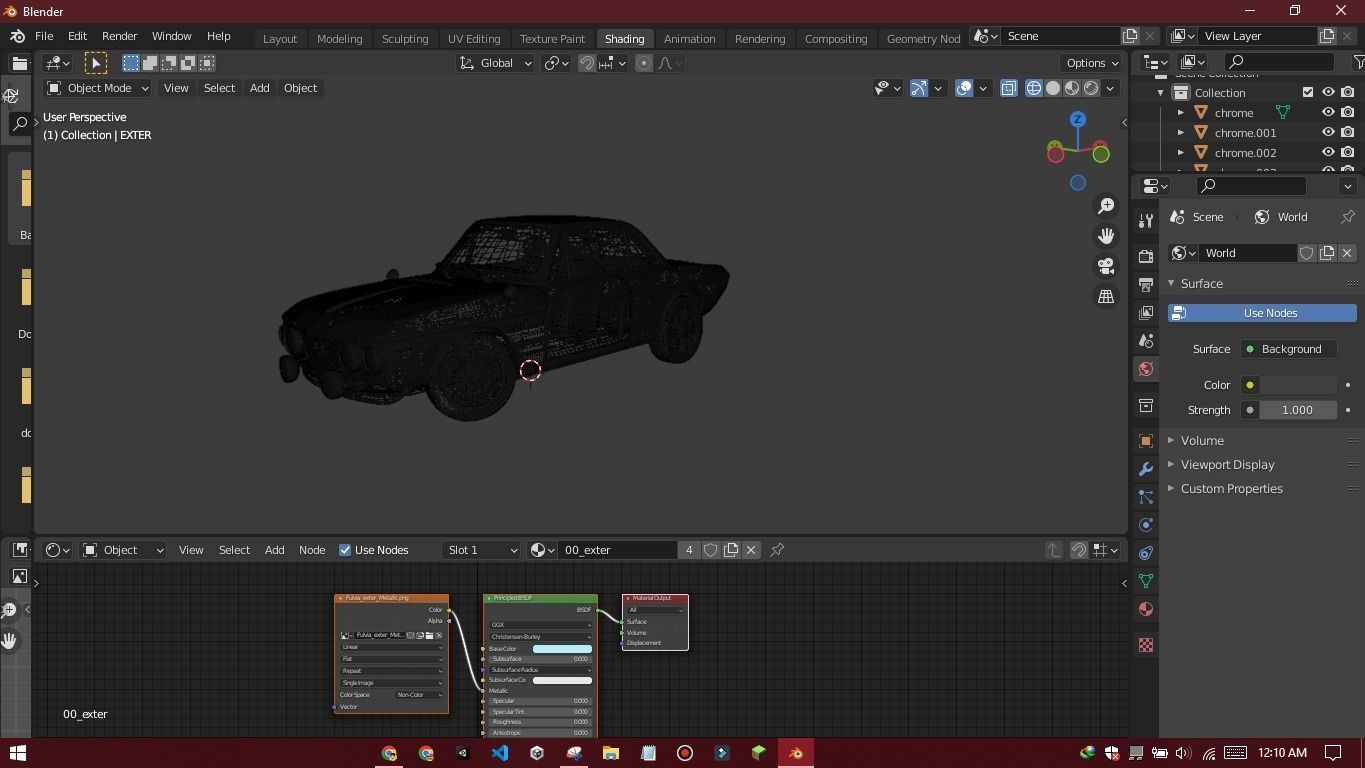Click the new material copy button
Screen dimensions: 1365x768
(x=731, y=550)
